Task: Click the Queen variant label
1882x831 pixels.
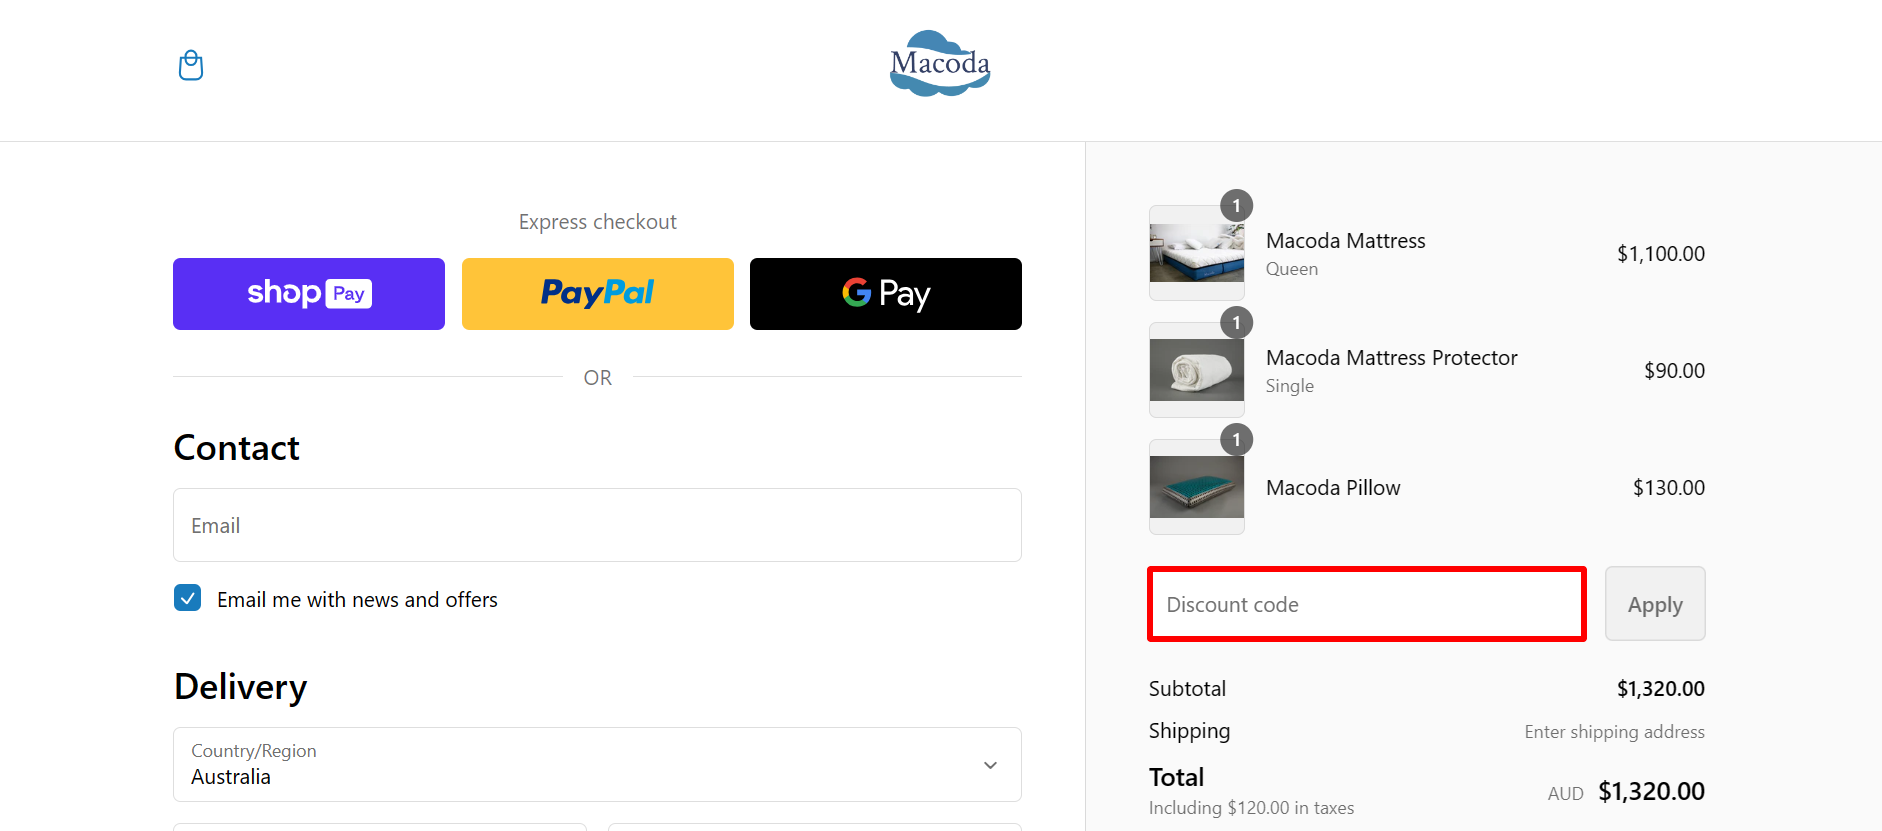Action: coord(1292,269)
